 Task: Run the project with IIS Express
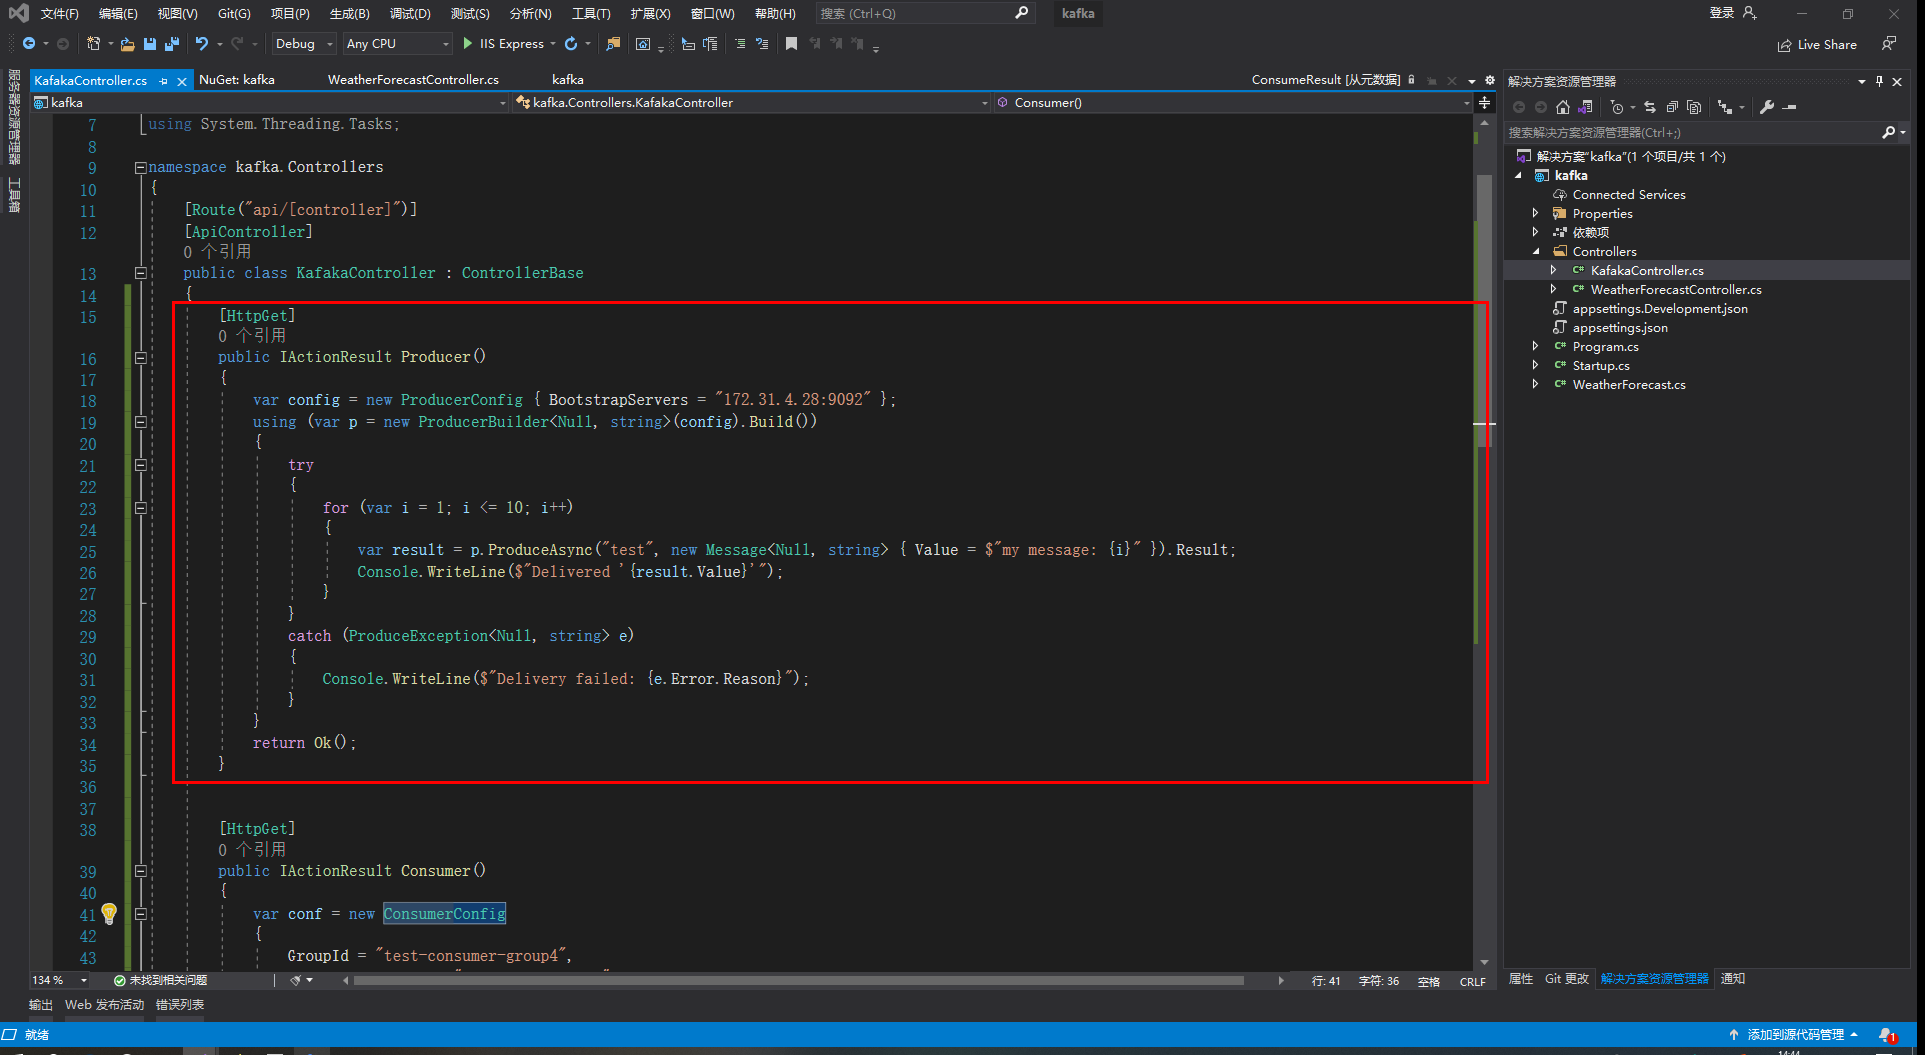(507, 43)
